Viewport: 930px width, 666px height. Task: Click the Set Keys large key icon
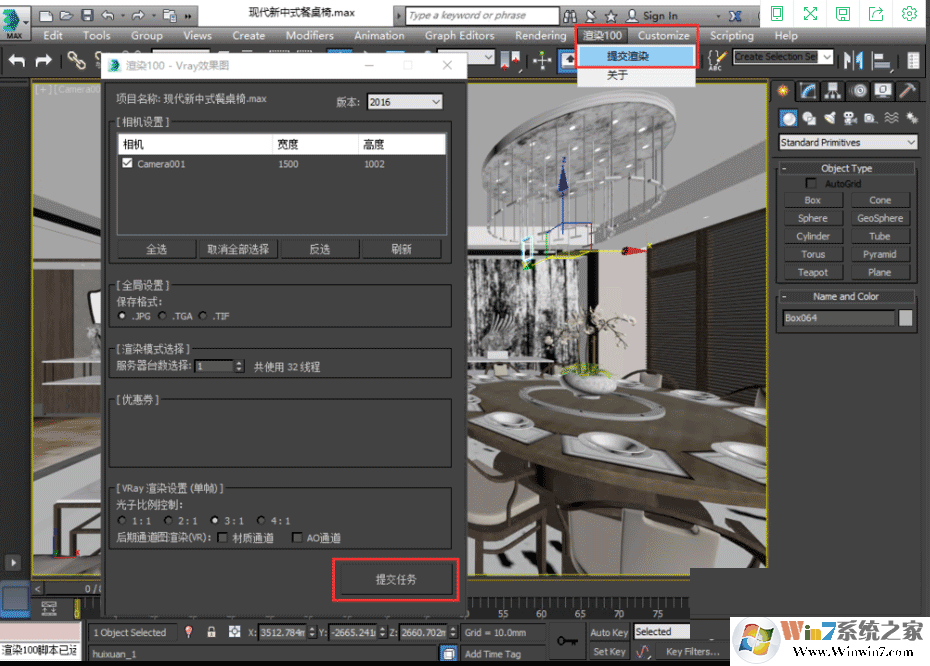(x=567, y=640)
